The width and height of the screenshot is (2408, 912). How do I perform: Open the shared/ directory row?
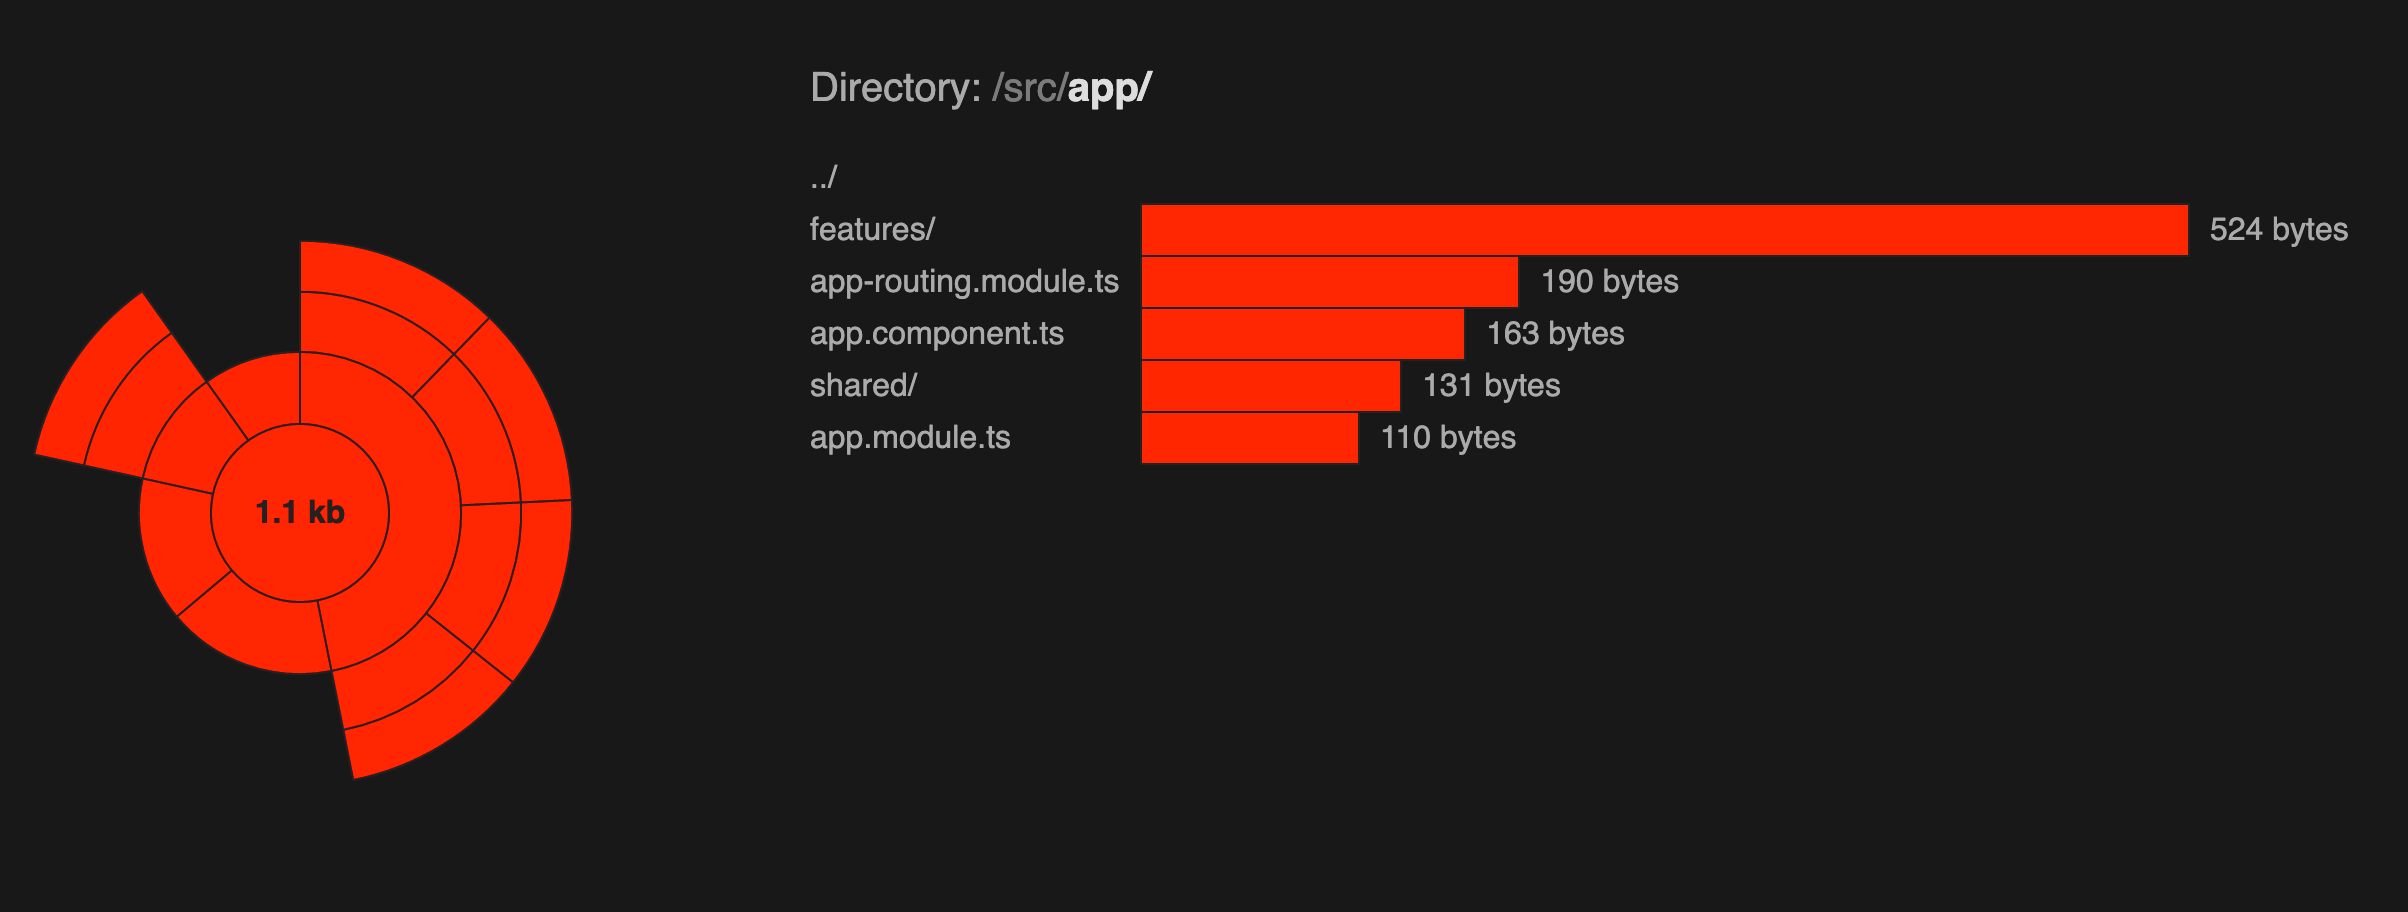coord(863,385)
